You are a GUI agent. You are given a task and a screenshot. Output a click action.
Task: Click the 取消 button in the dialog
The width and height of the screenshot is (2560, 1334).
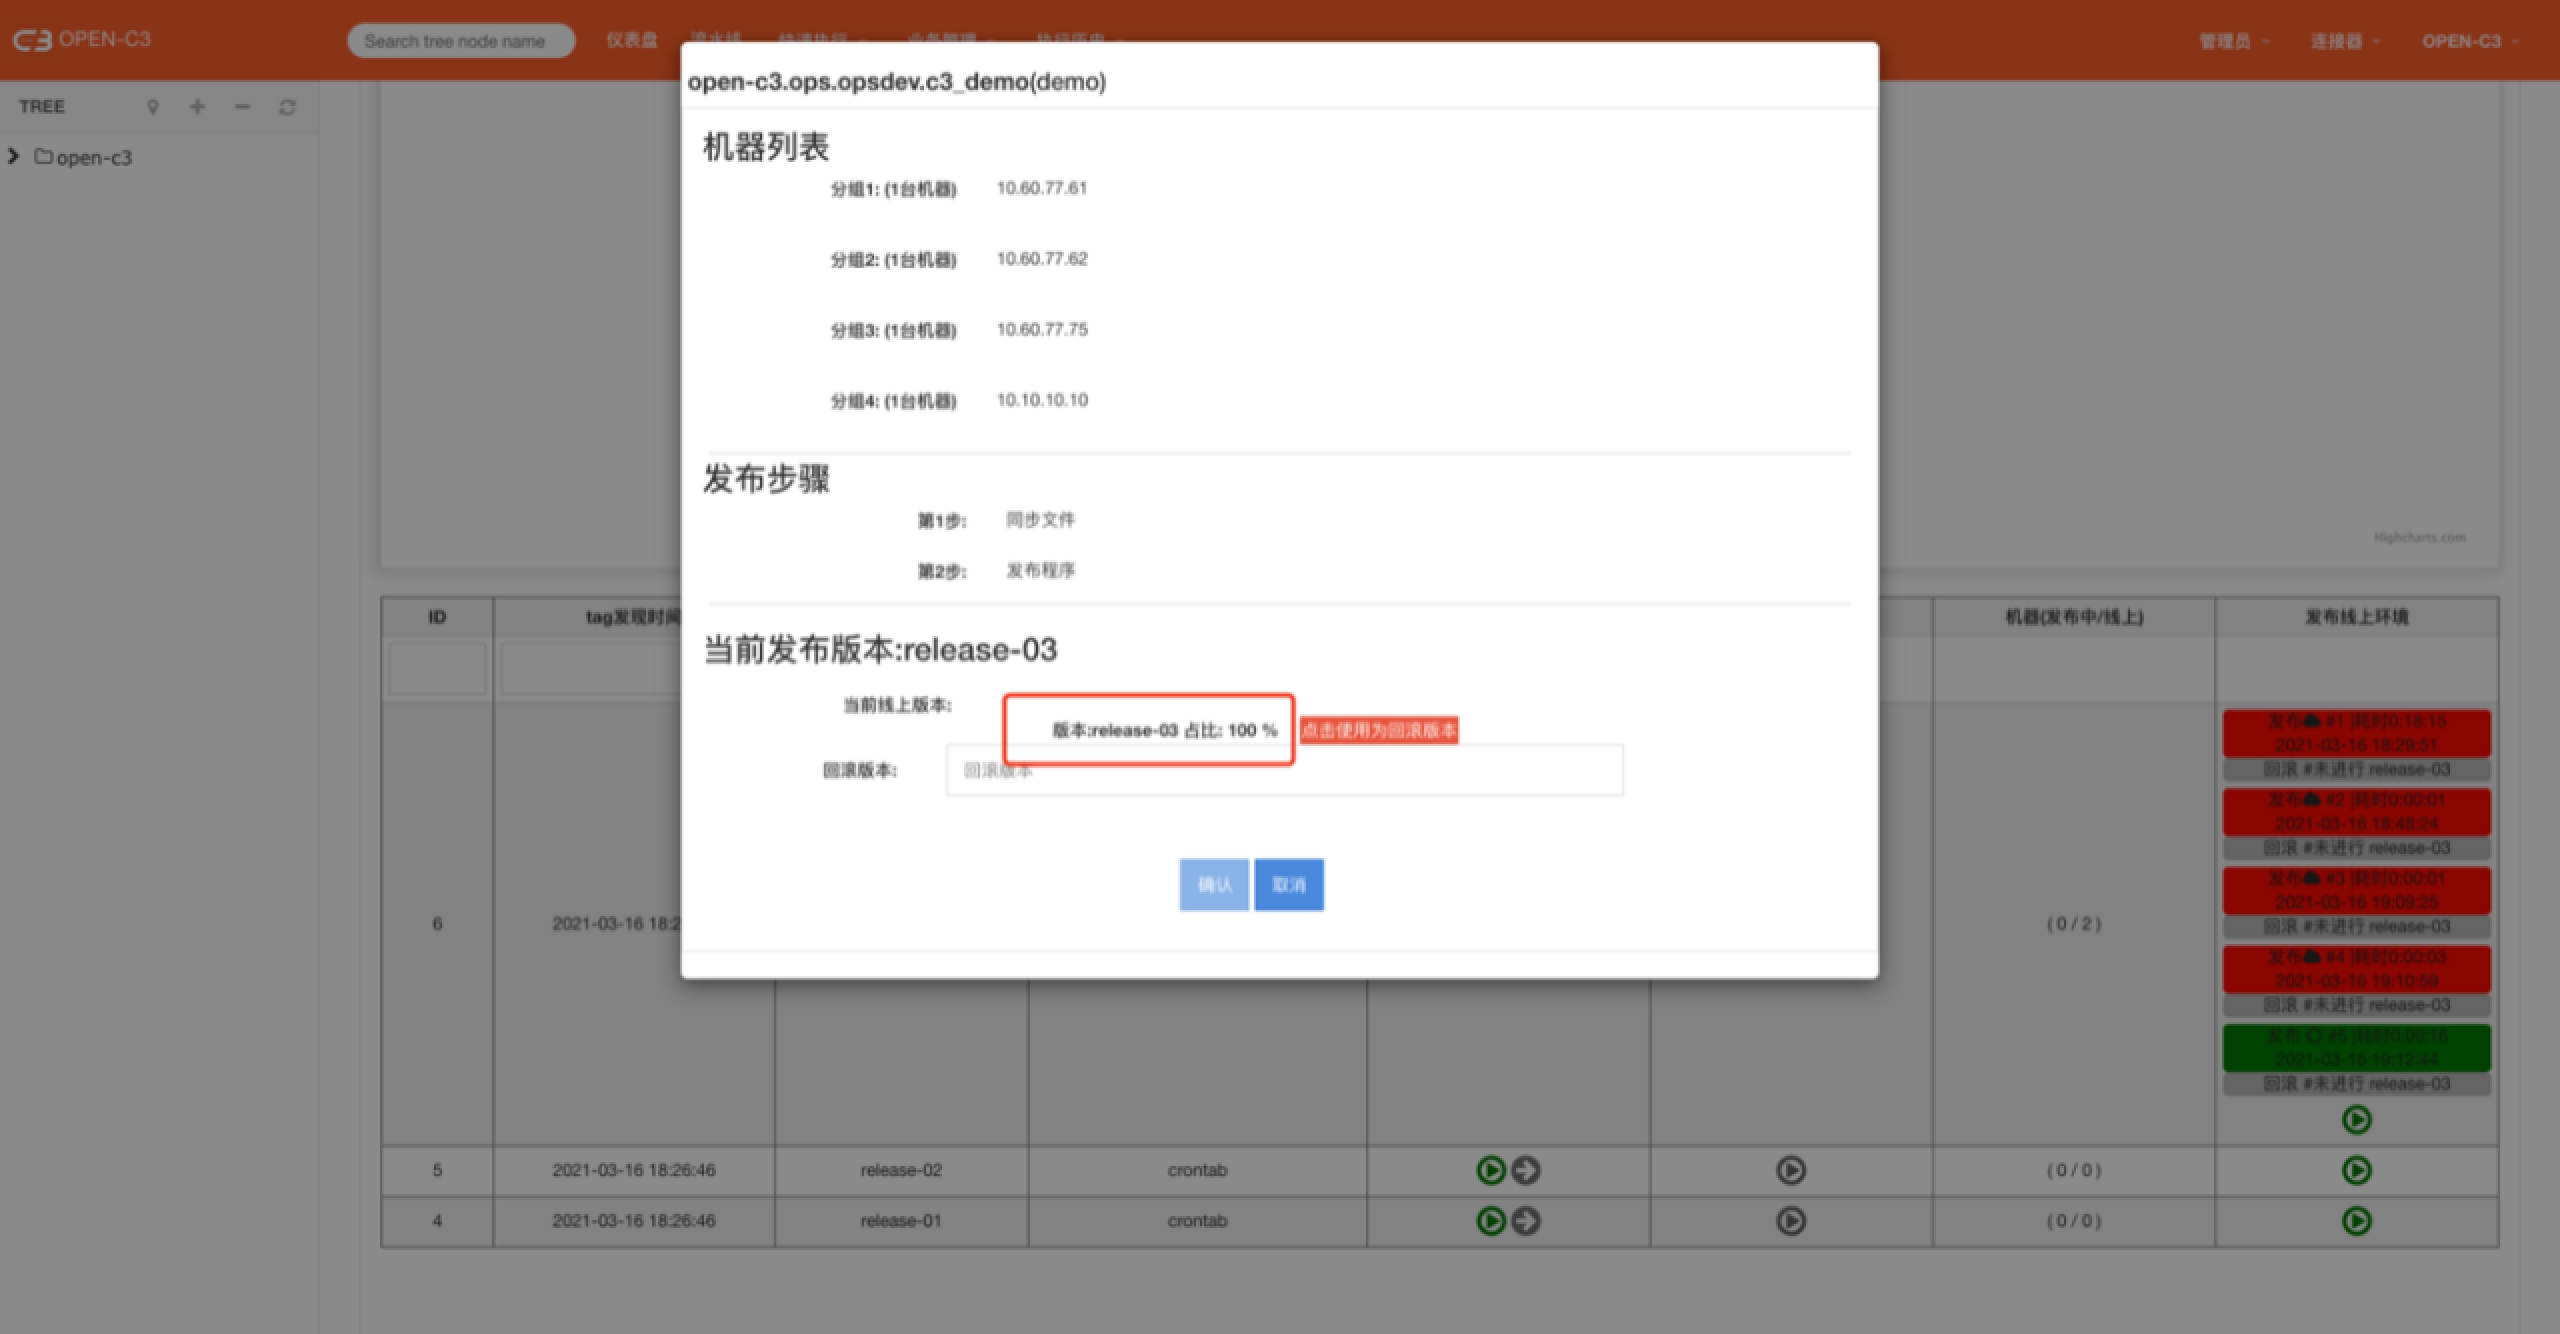tap(1289, 885)
